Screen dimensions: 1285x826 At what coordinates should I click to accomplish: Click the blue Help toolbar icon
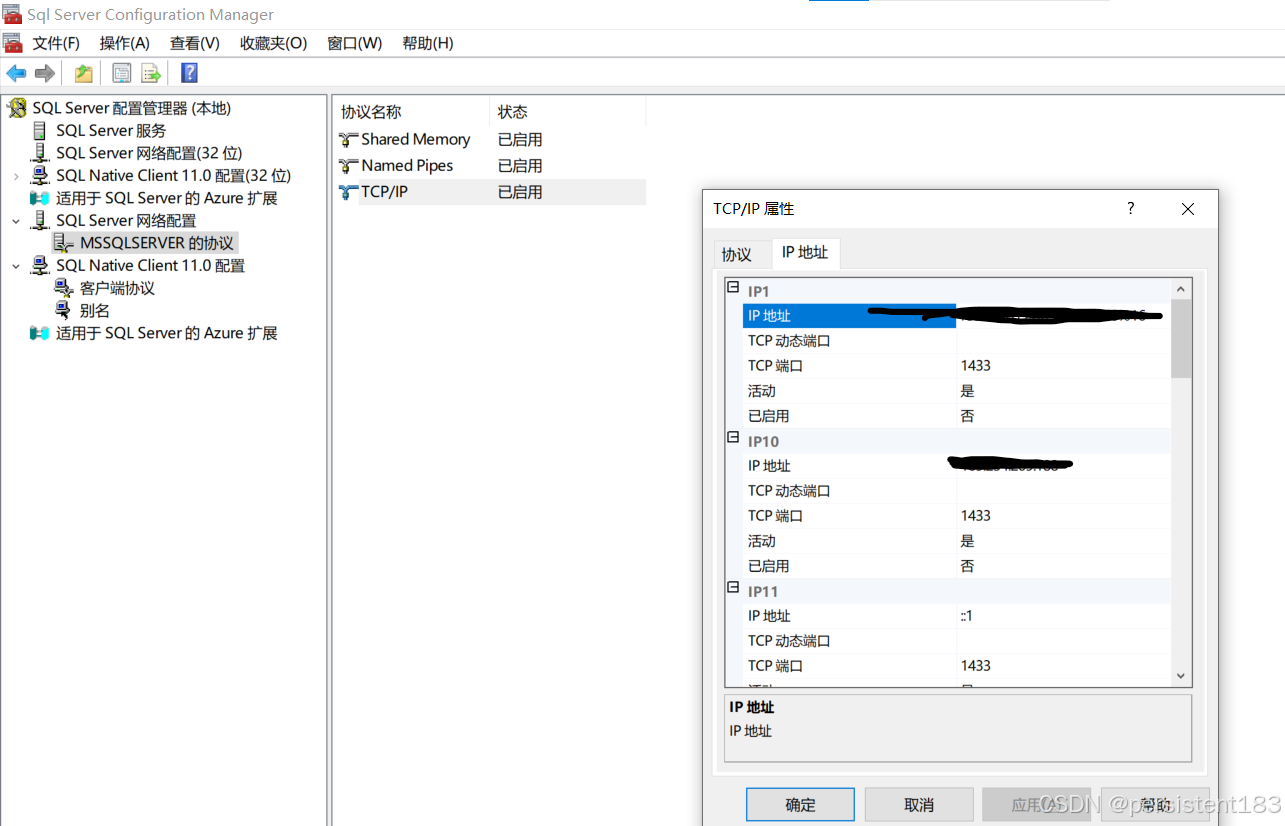(x=189, y=73)
